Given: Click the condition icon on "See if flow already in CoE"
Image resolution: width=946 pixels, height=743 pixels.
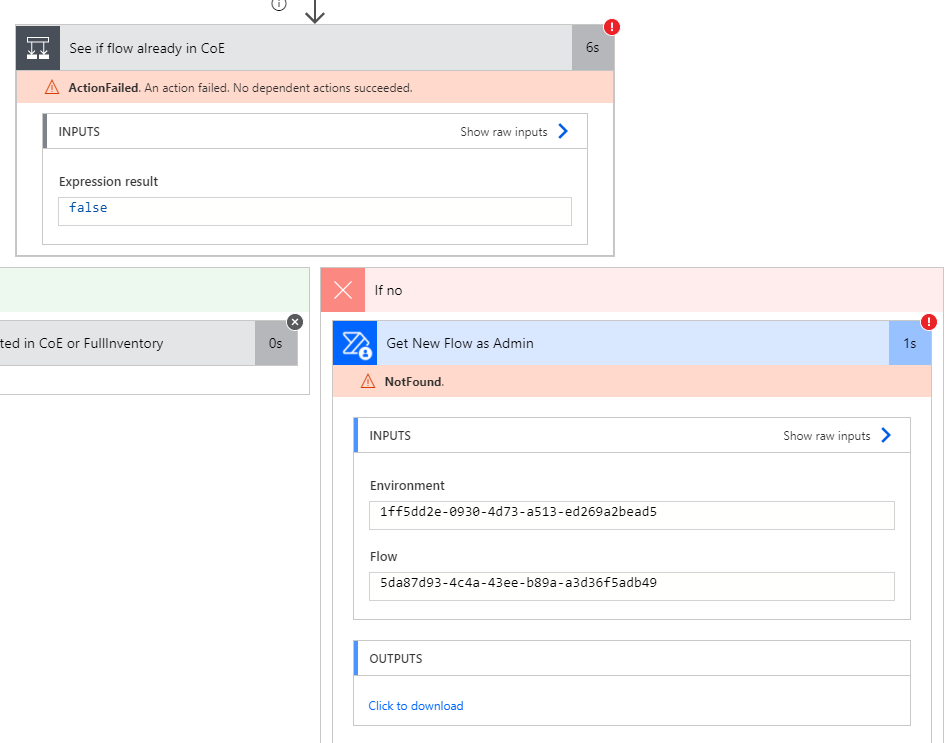Looking at the screenshot, I should click(37, 47).
